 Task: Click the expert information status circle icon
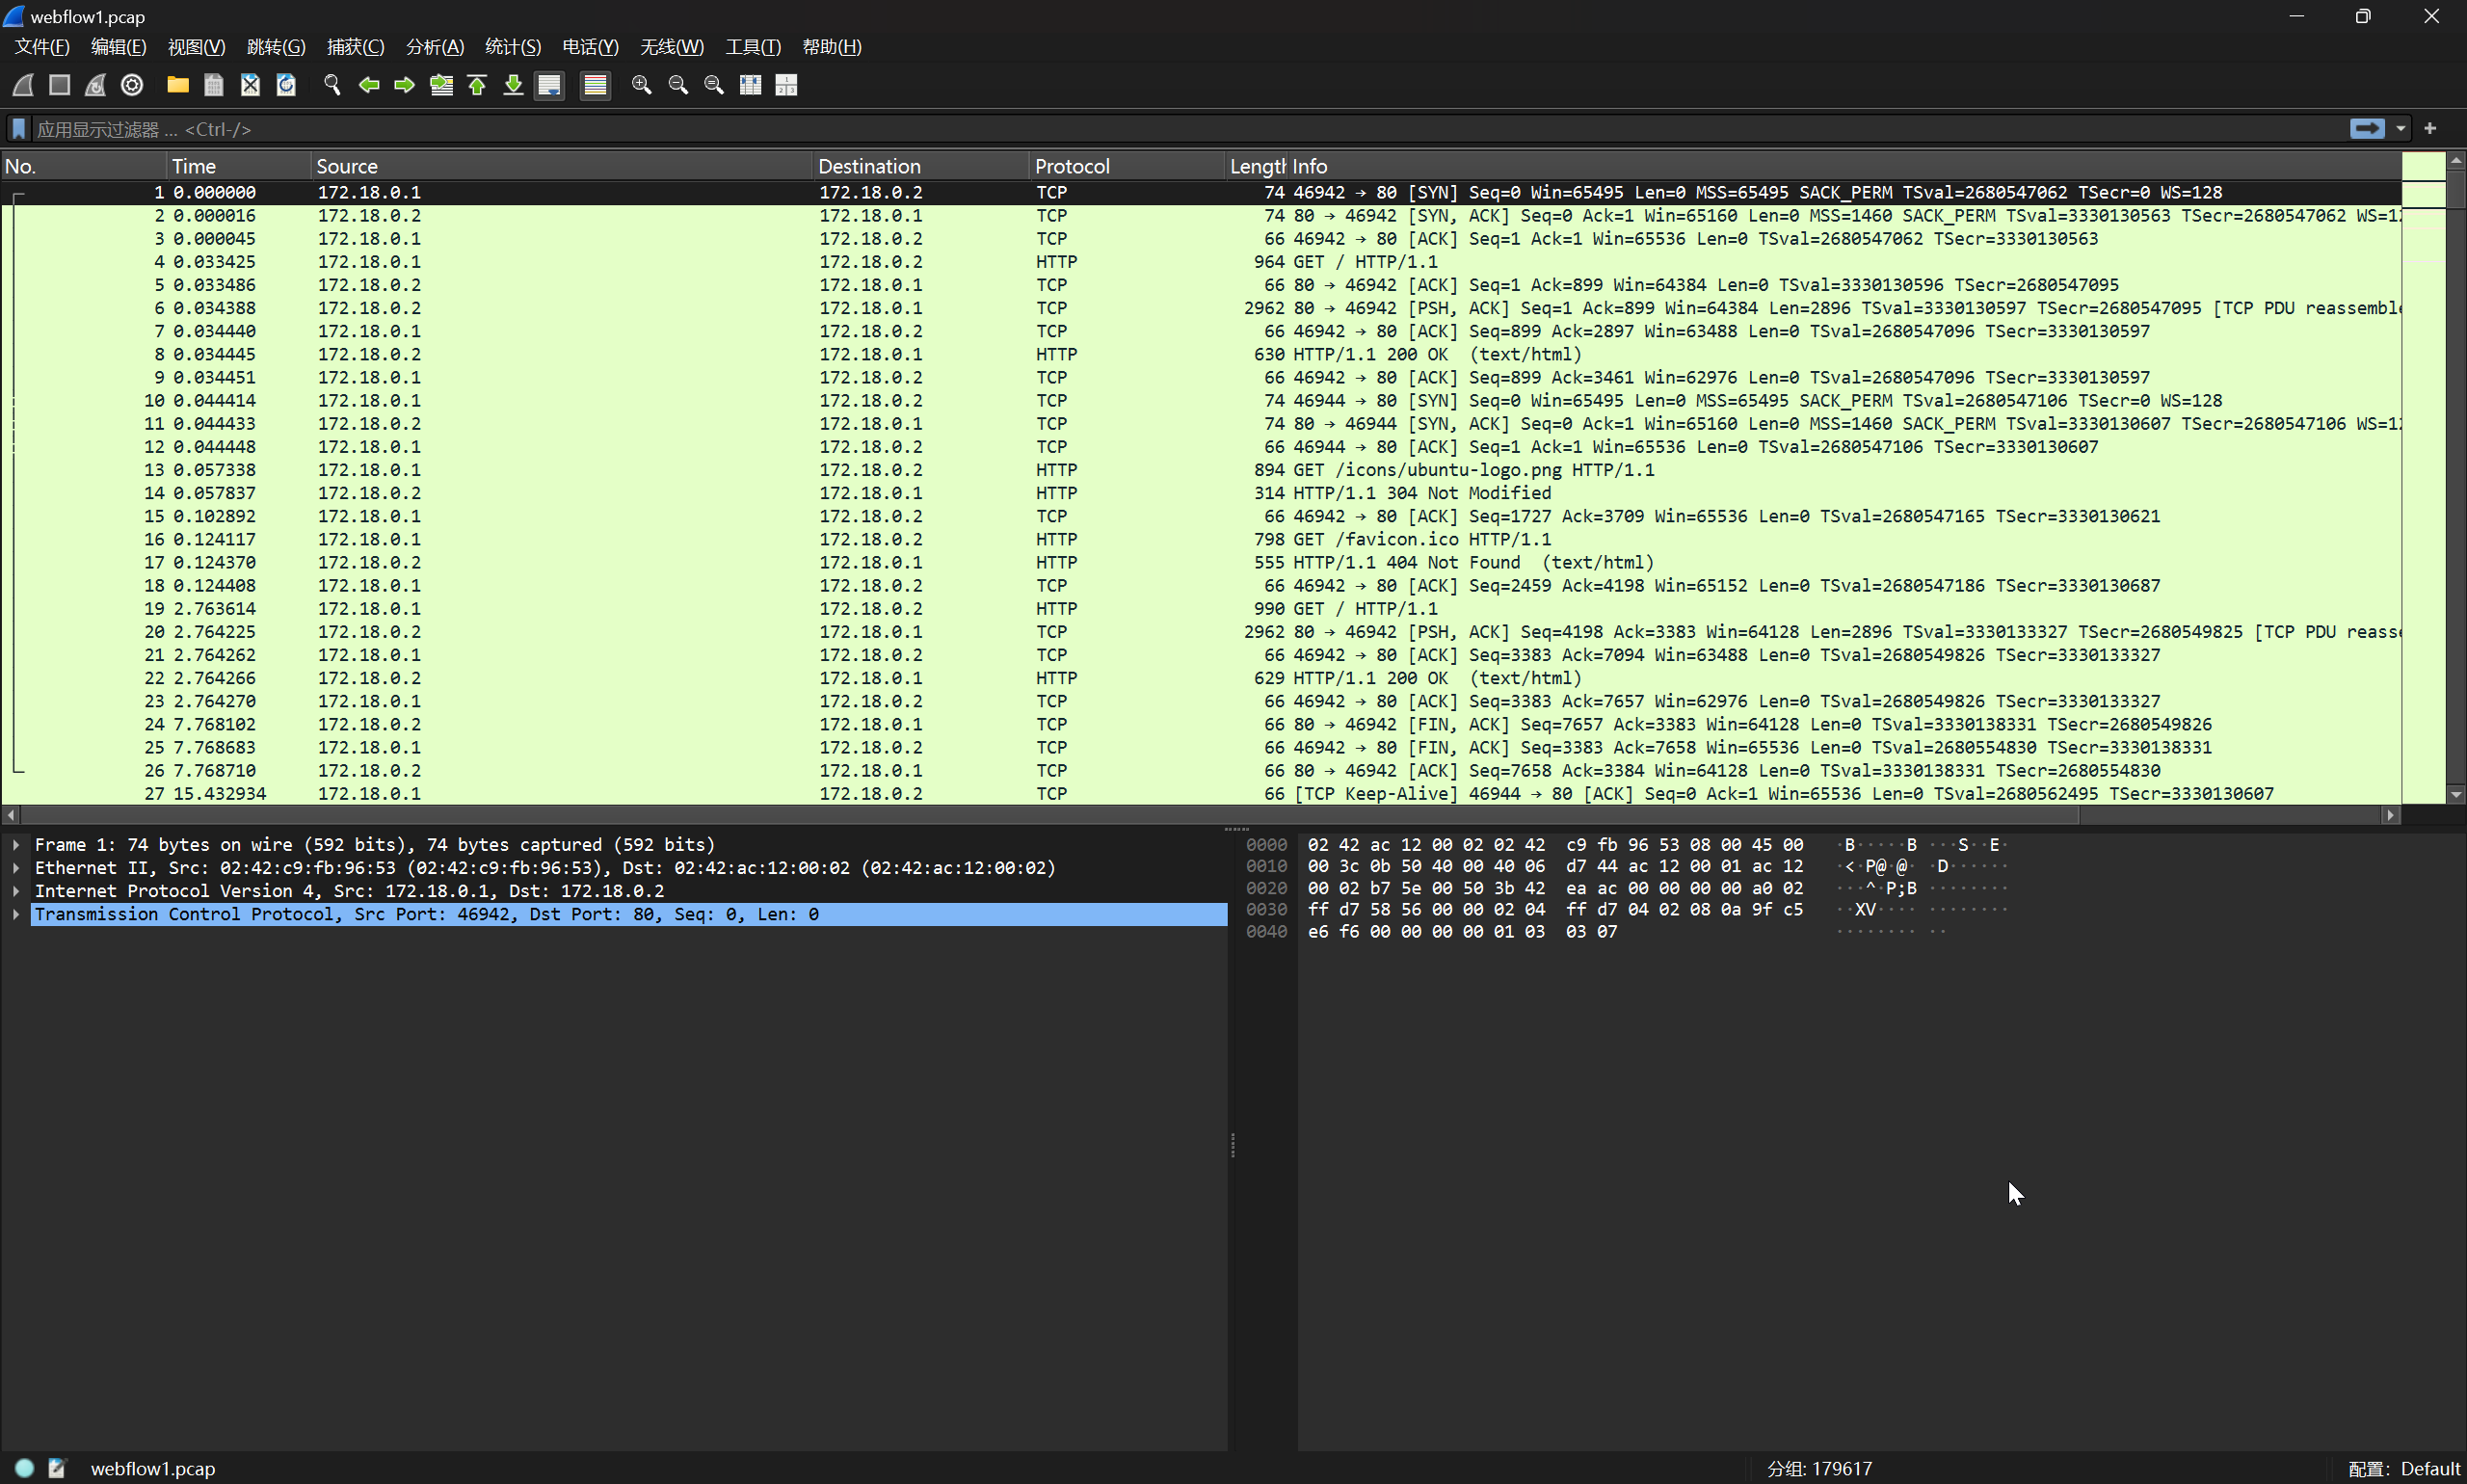(25, 1468)
